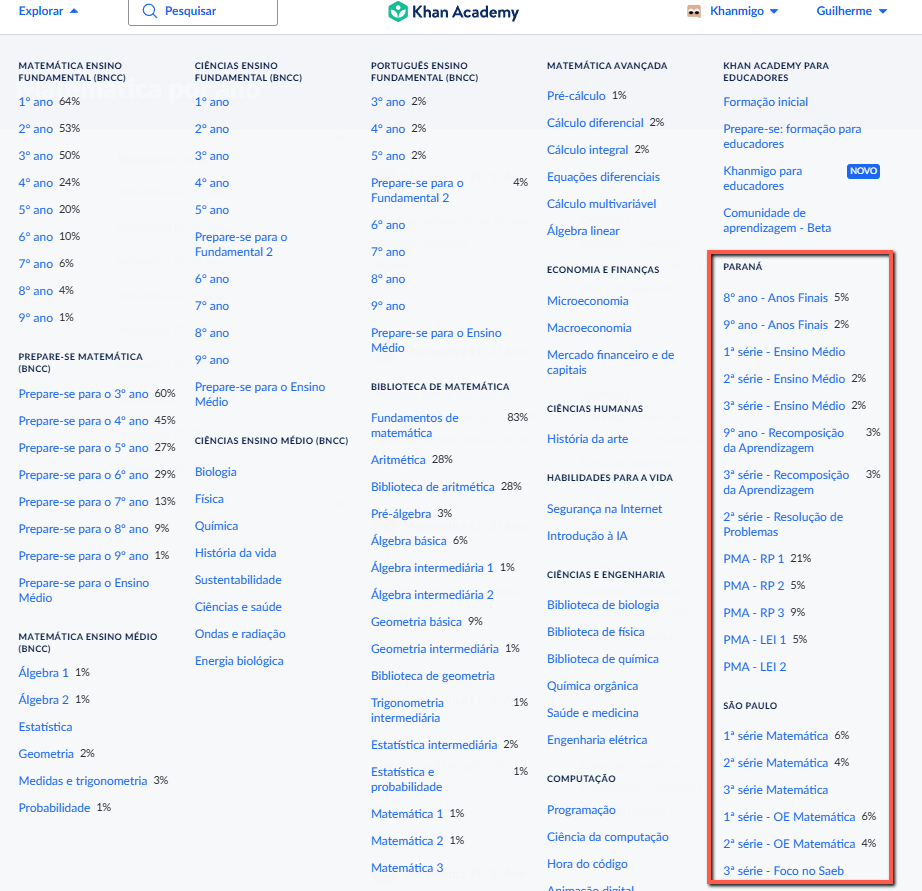Image resolution: width=922 pixels, height=891 pixels.
Task: Open Álgebra linear
Action: 583,231
